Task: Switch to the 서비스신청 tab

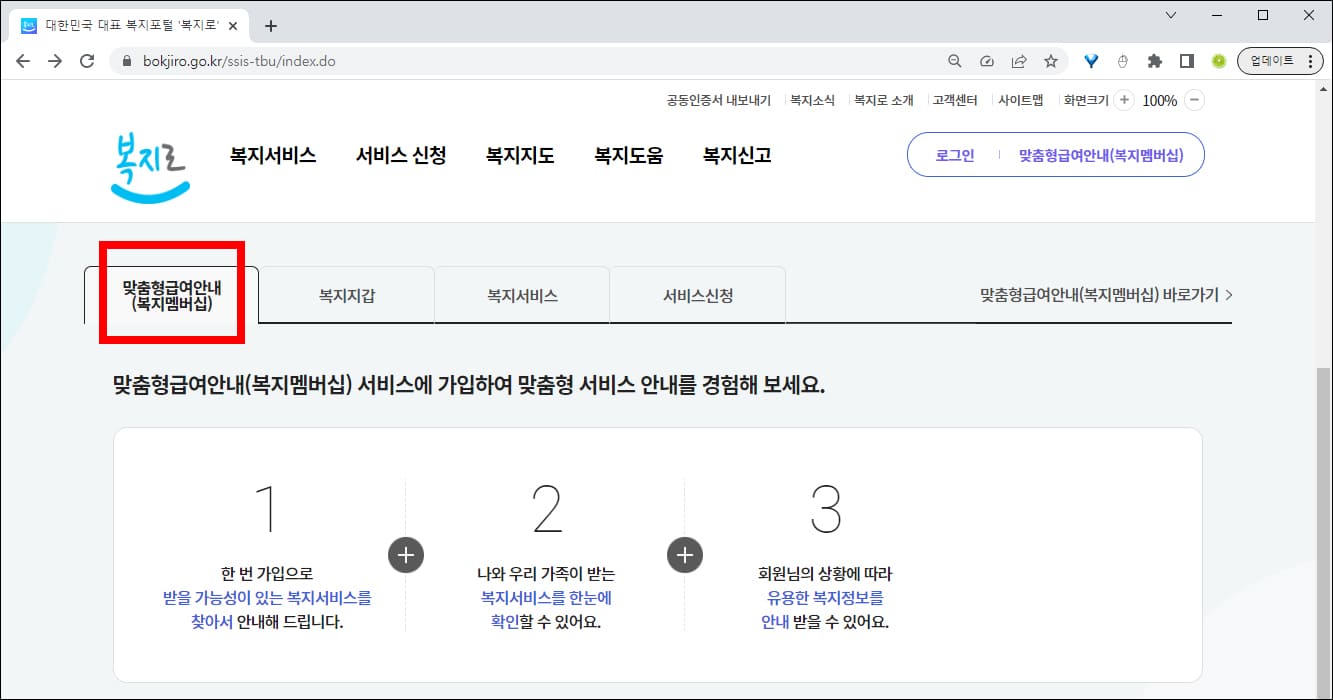Action: tap(697, 294)
